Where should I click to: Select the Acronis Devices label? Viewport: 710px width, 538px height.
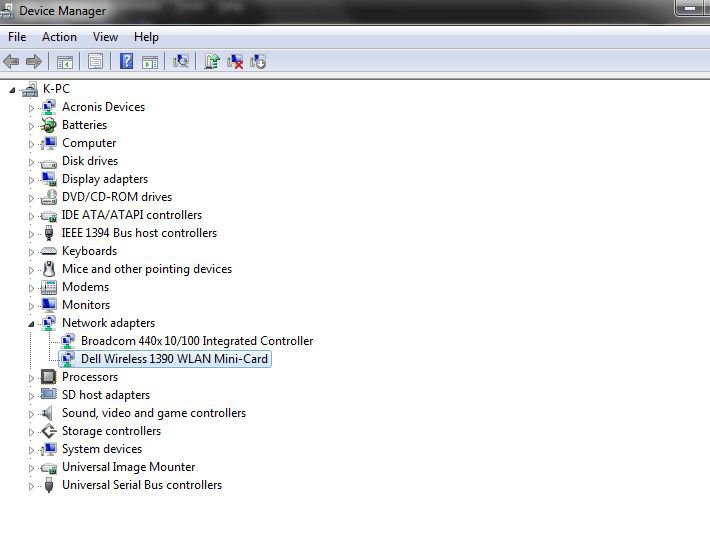click(103, 107)
